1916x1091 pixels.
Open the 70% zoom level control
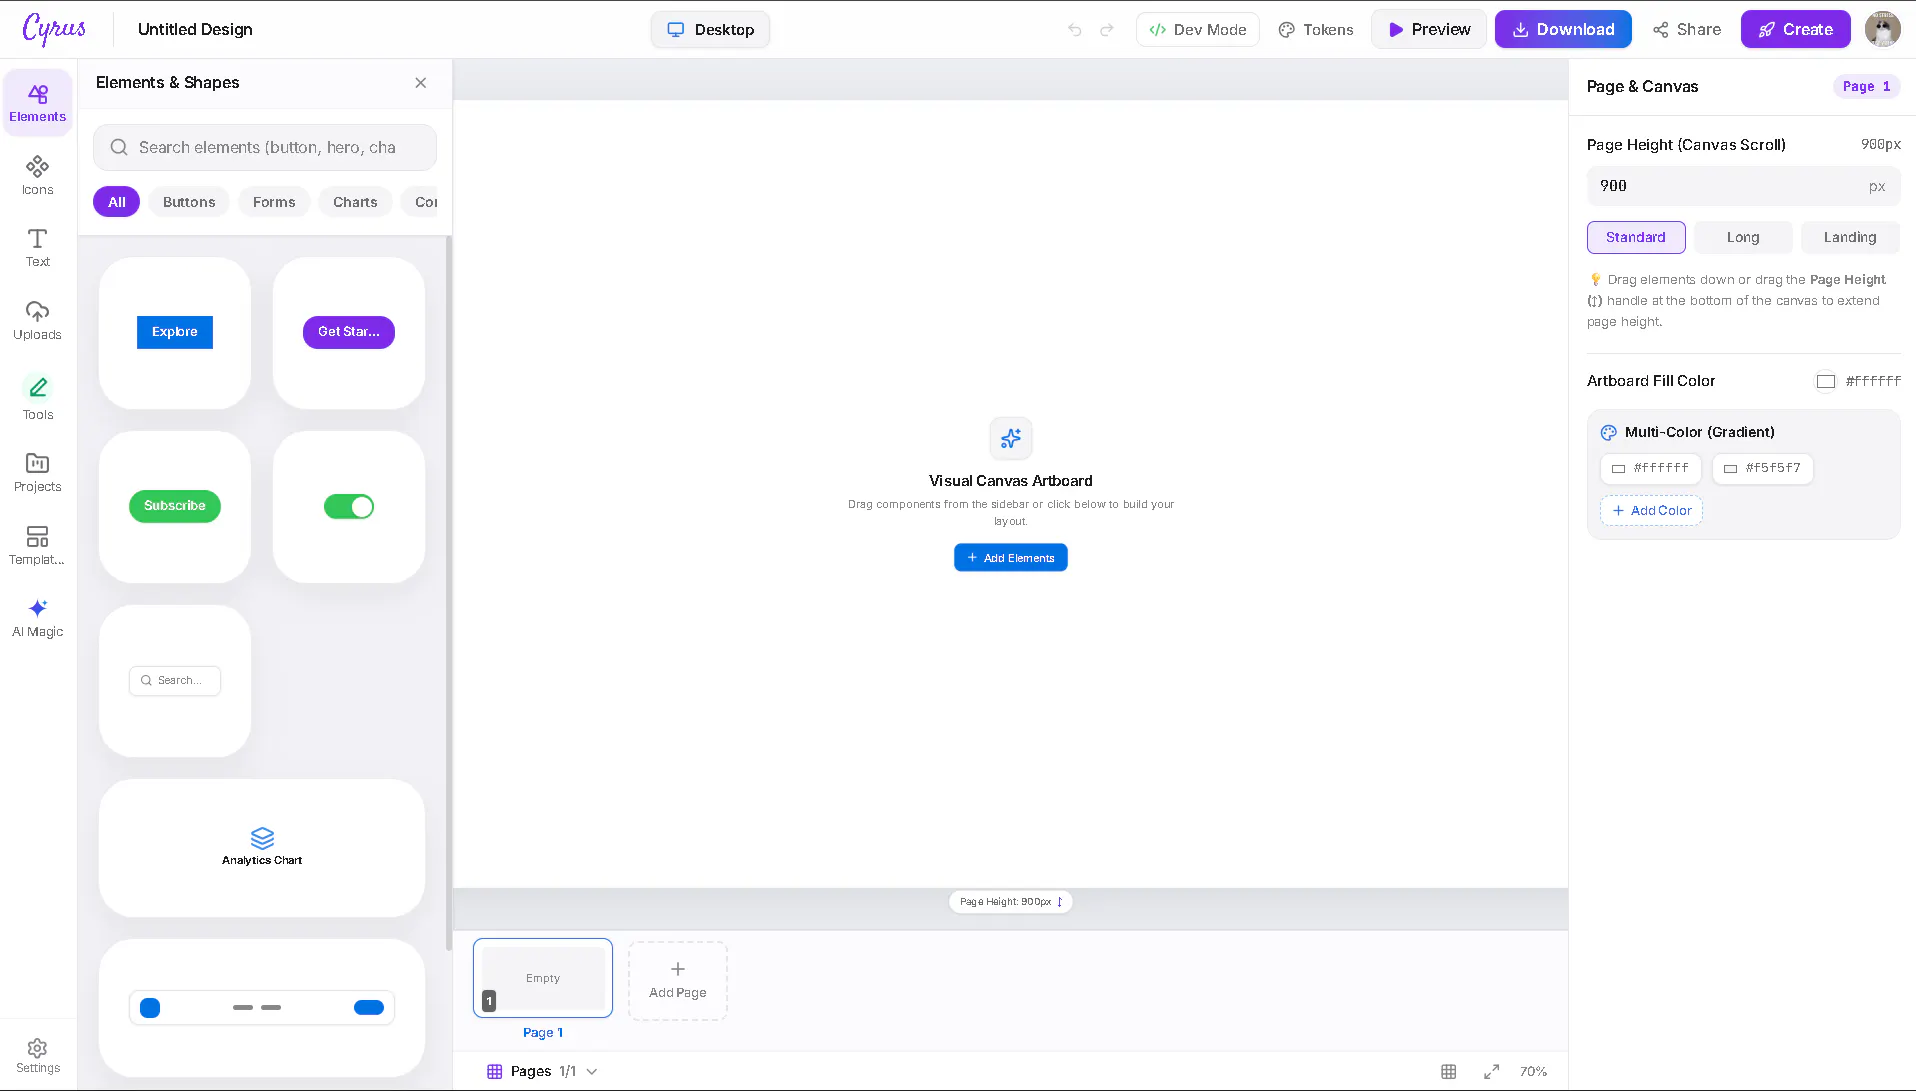[x=1533, y=1071]
